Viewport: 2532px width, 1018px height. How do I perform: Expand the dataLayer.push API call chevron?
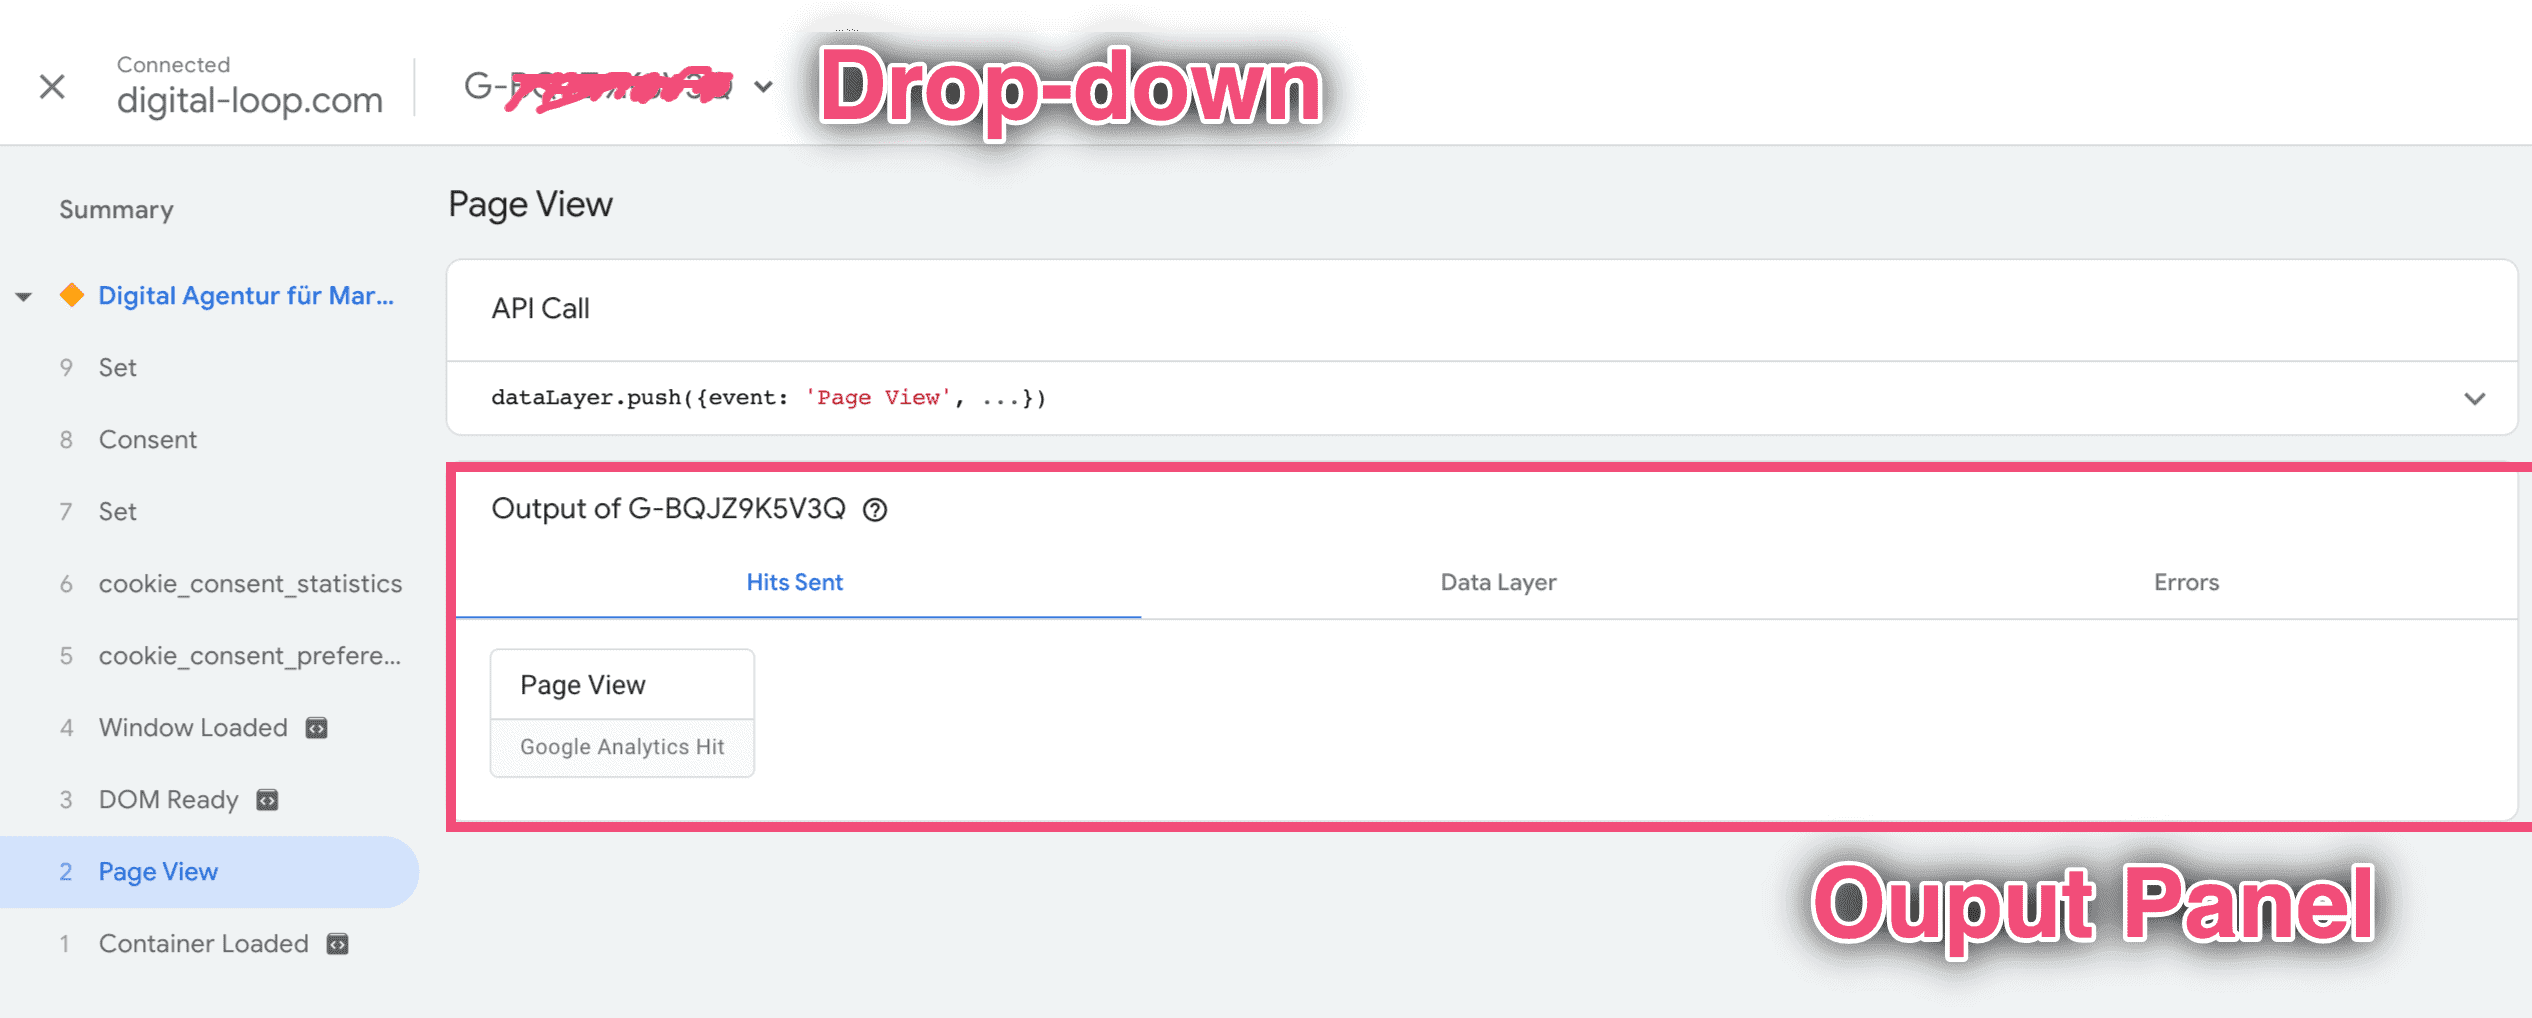2474,398
